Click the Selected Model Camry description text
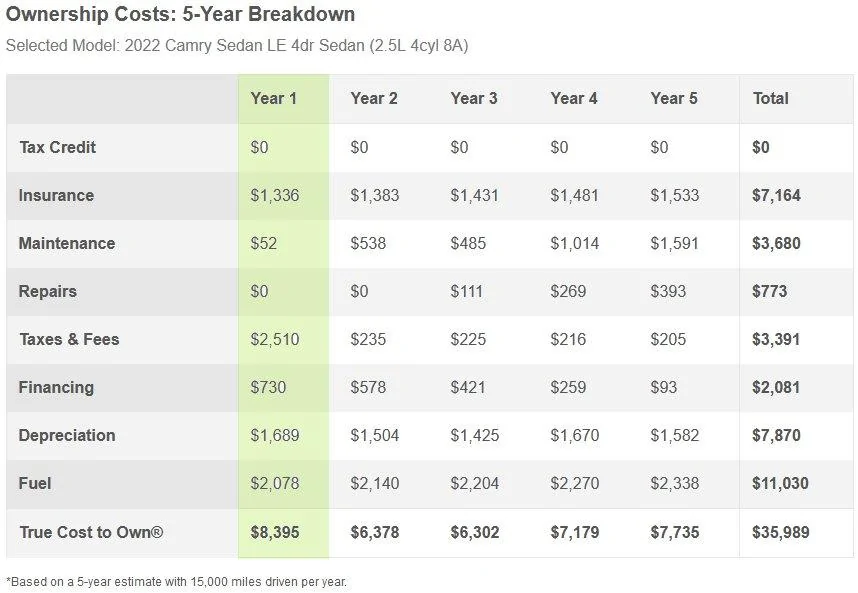This screenshot has width=858, height=593. pos(237,46)
